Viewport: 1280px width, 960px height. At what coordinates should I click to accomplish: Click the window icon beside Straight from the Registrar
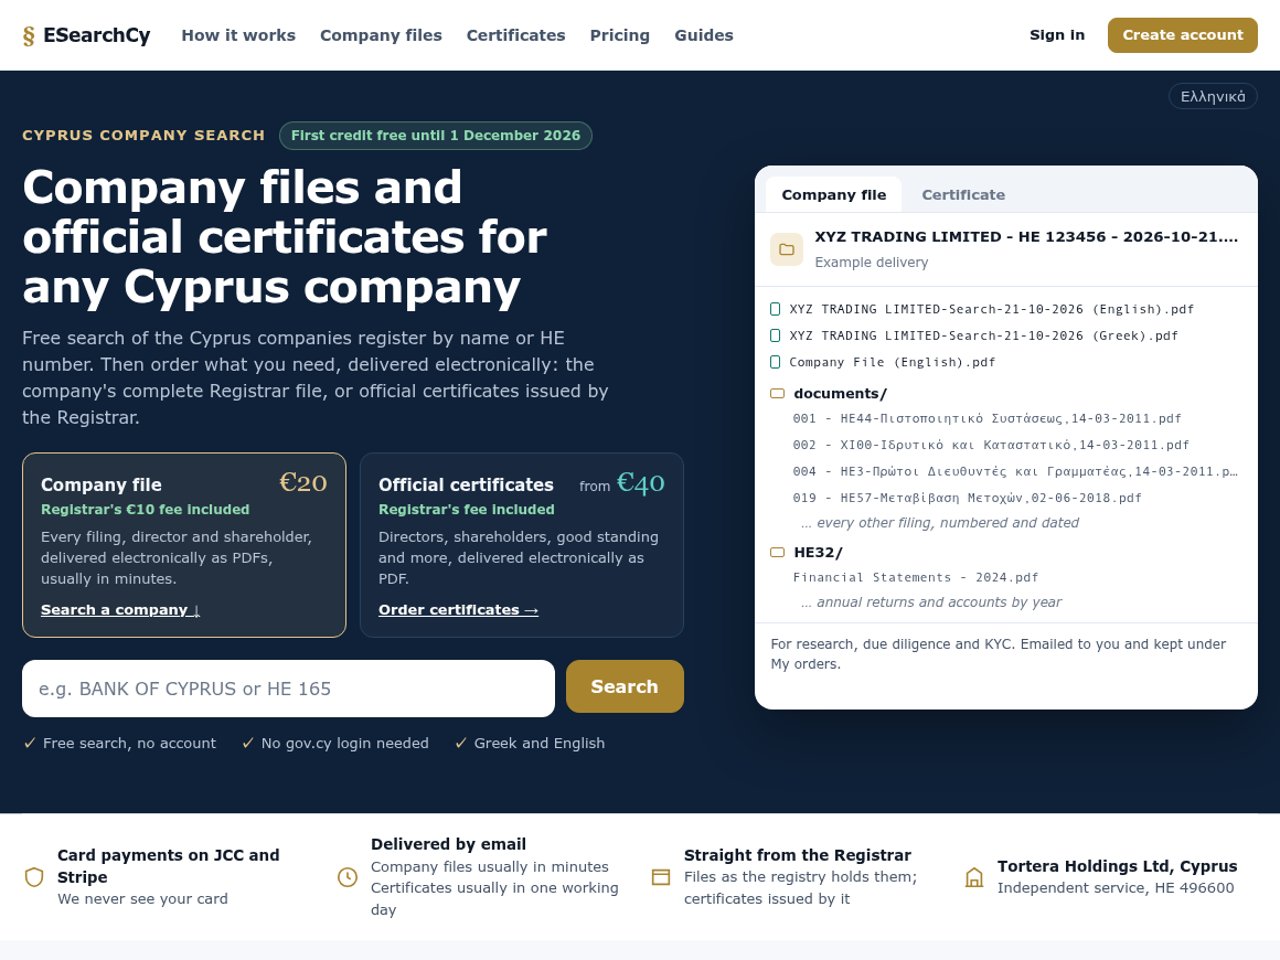click(661, 877)
